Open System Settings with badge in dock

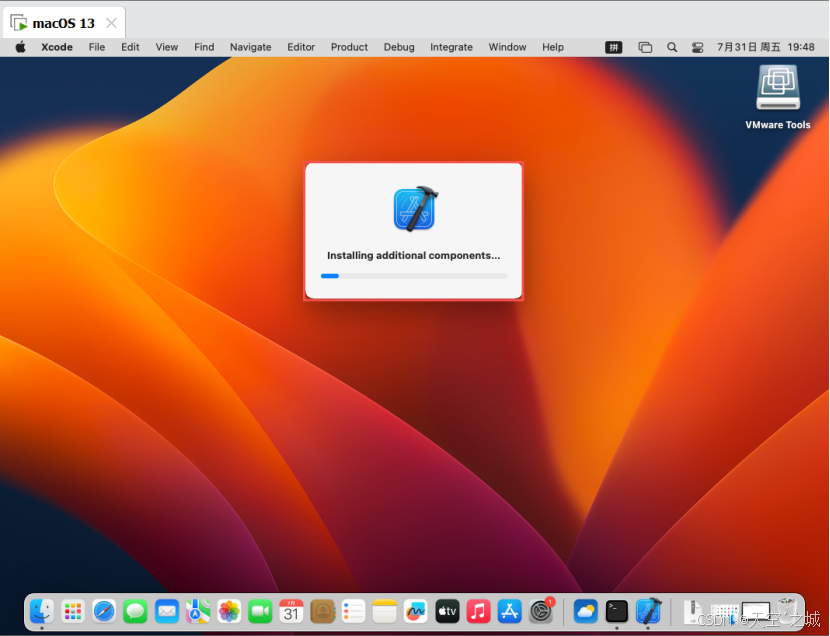(541, 611)
